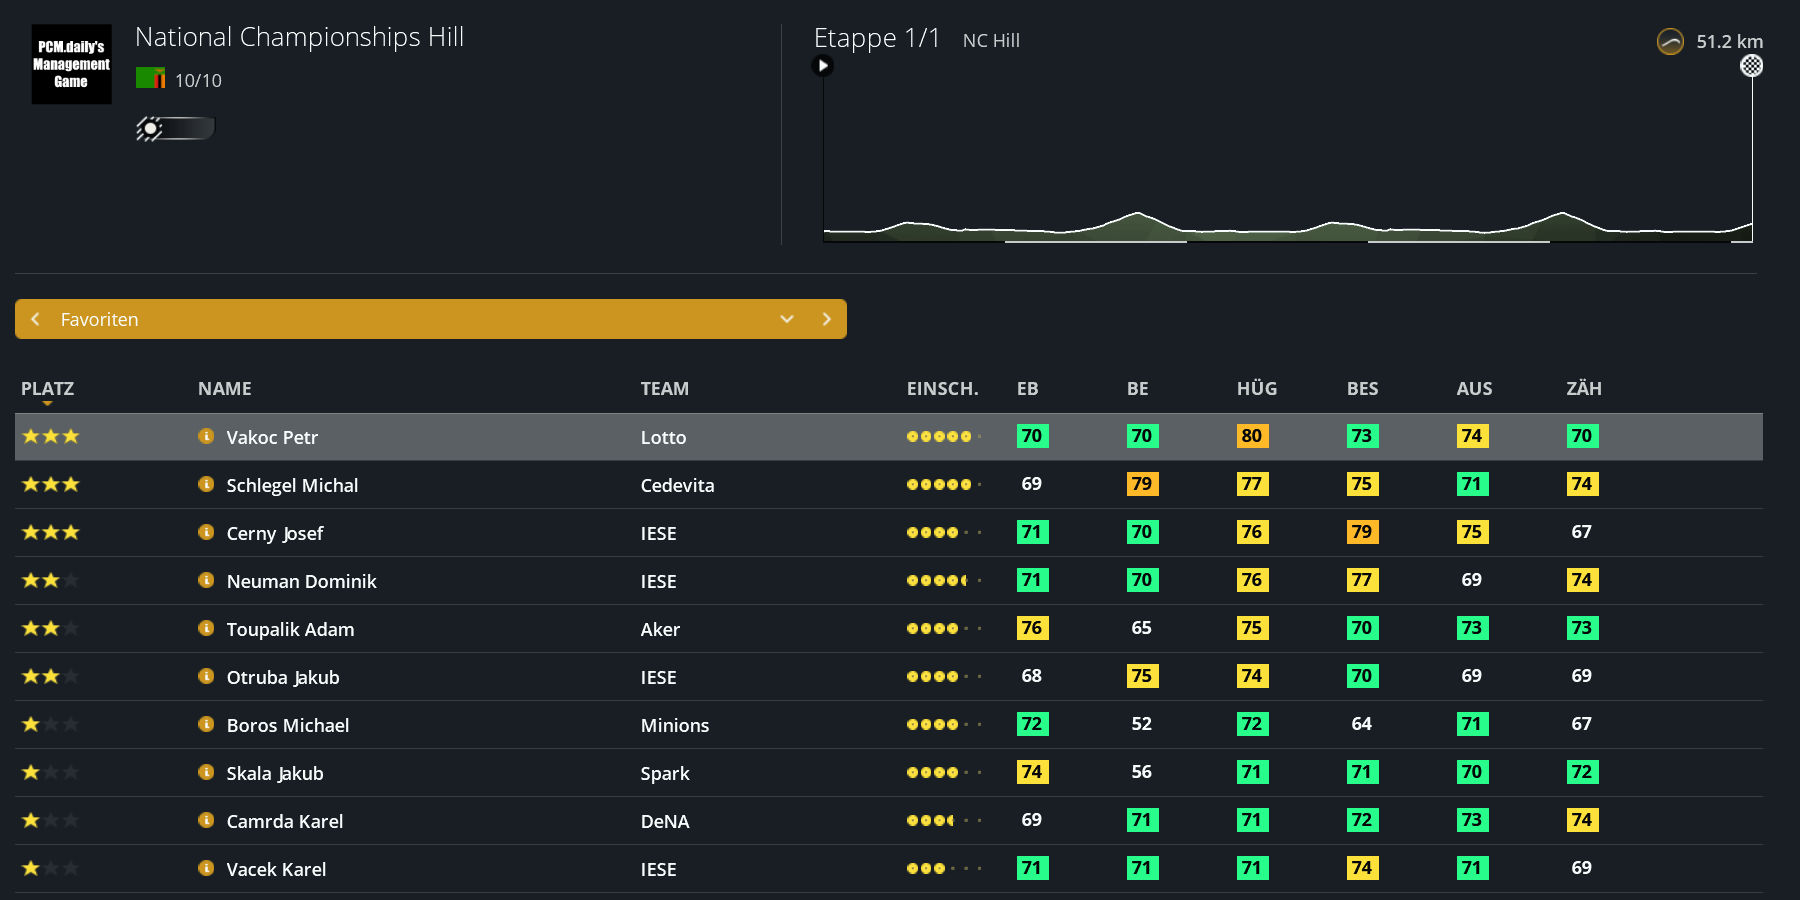The image size is (1800, 900).
Task: Select rider Boros Michael row
Action: 889,725
